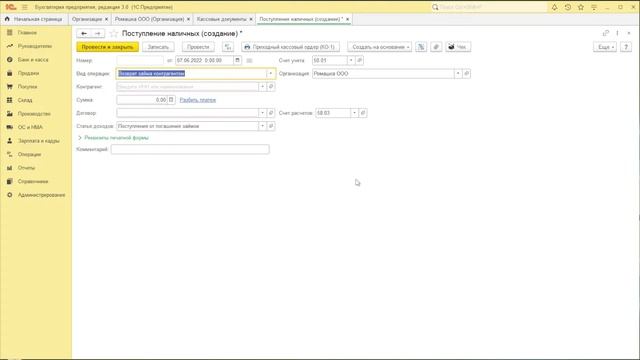
Task: Open Продажи section in sidebar
Action: (29, 73)
